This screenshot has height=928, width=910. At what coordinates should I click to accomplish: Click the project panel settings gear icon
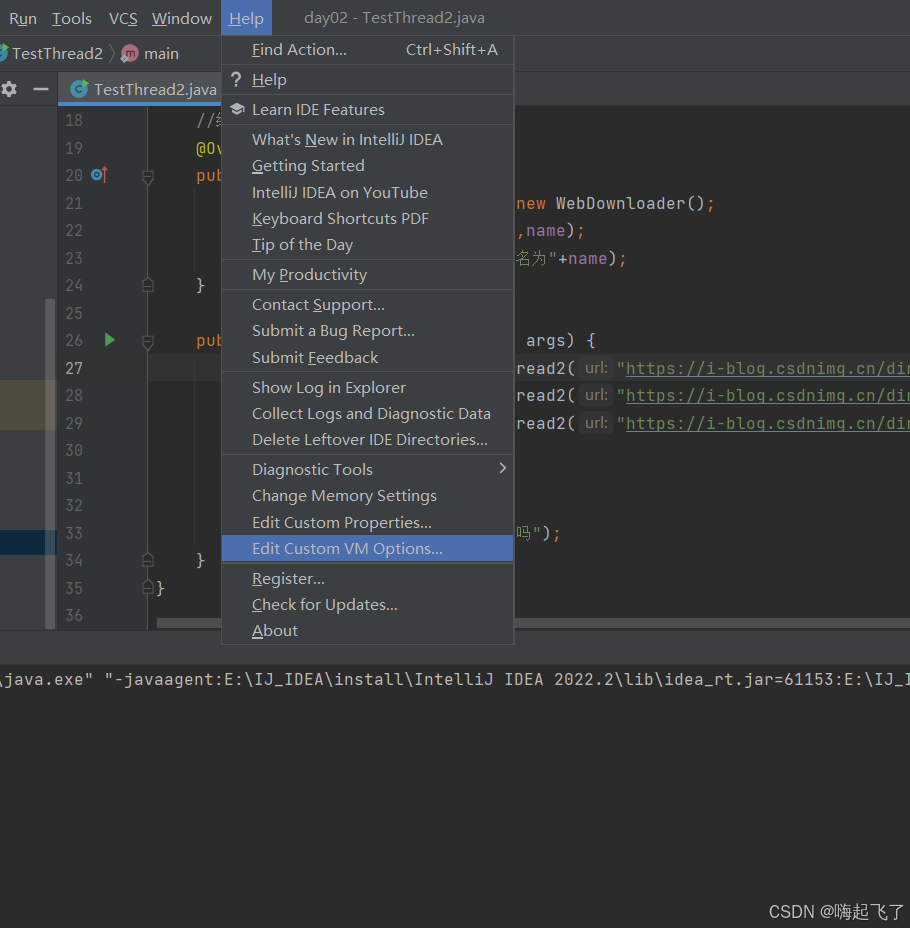point(9,89)
